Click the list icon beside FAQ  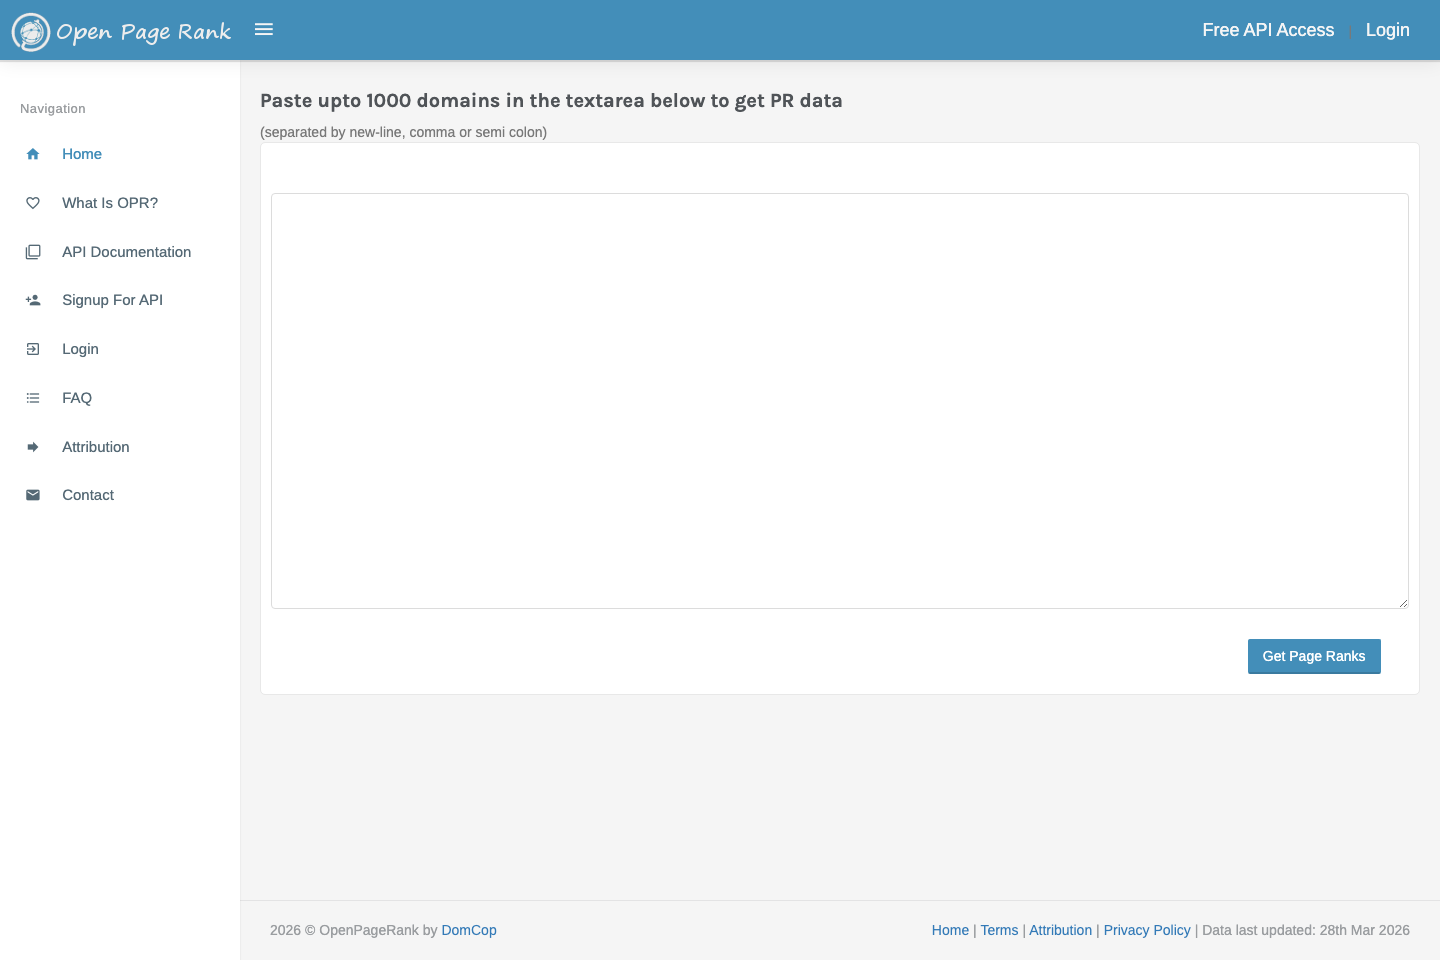click(33, 398)
